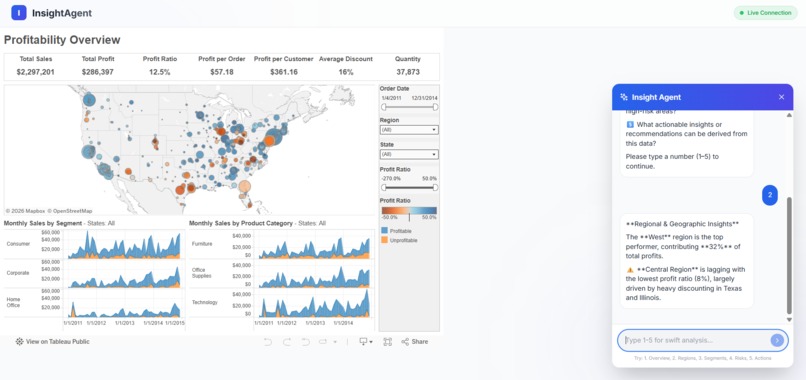The image size is (806, 380).
Task: Click the 'Try: 1. Overview...' hint text
Action: pos(702,358)
